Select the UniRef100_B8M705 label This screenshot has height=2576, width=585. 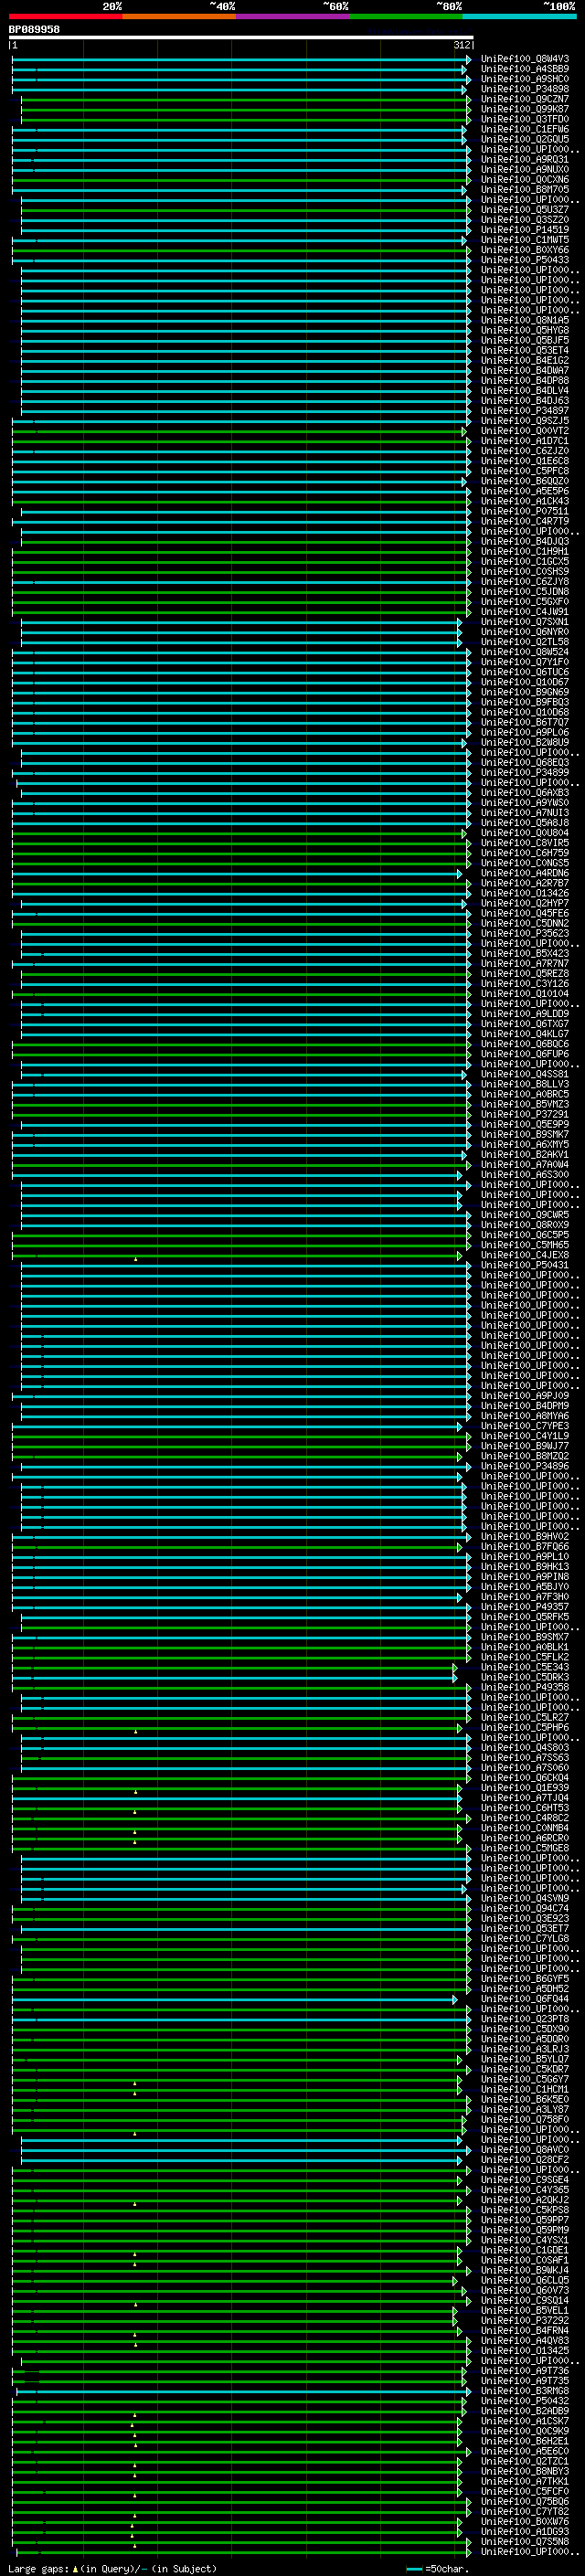[525, 190]
